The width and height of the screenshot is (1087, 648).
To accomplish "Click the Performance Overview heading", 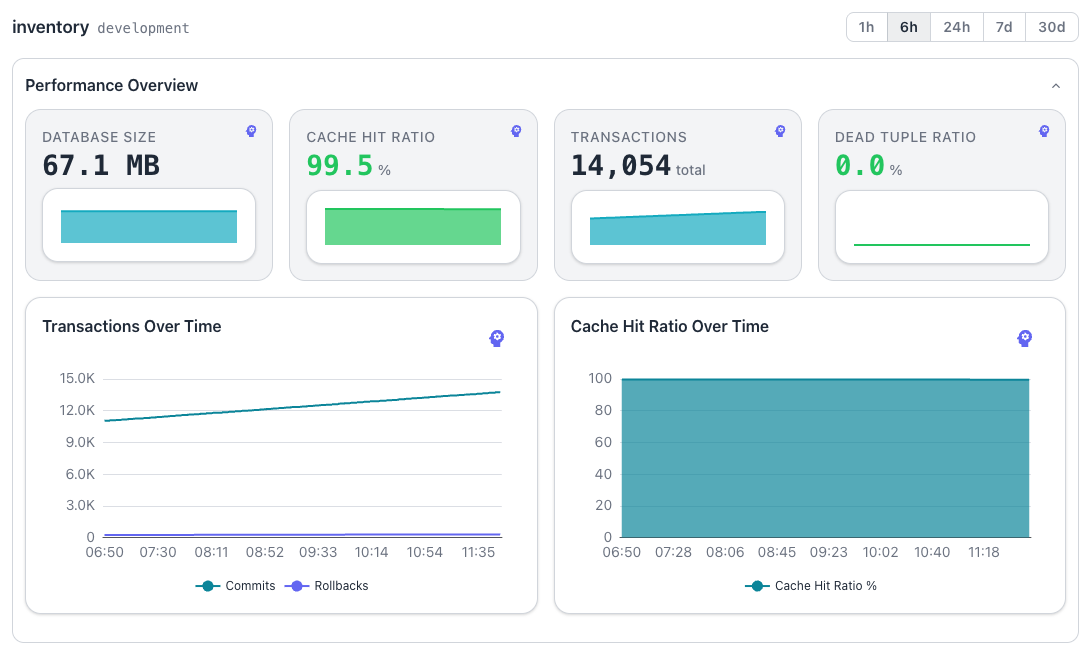I will (x=112, y=85).
